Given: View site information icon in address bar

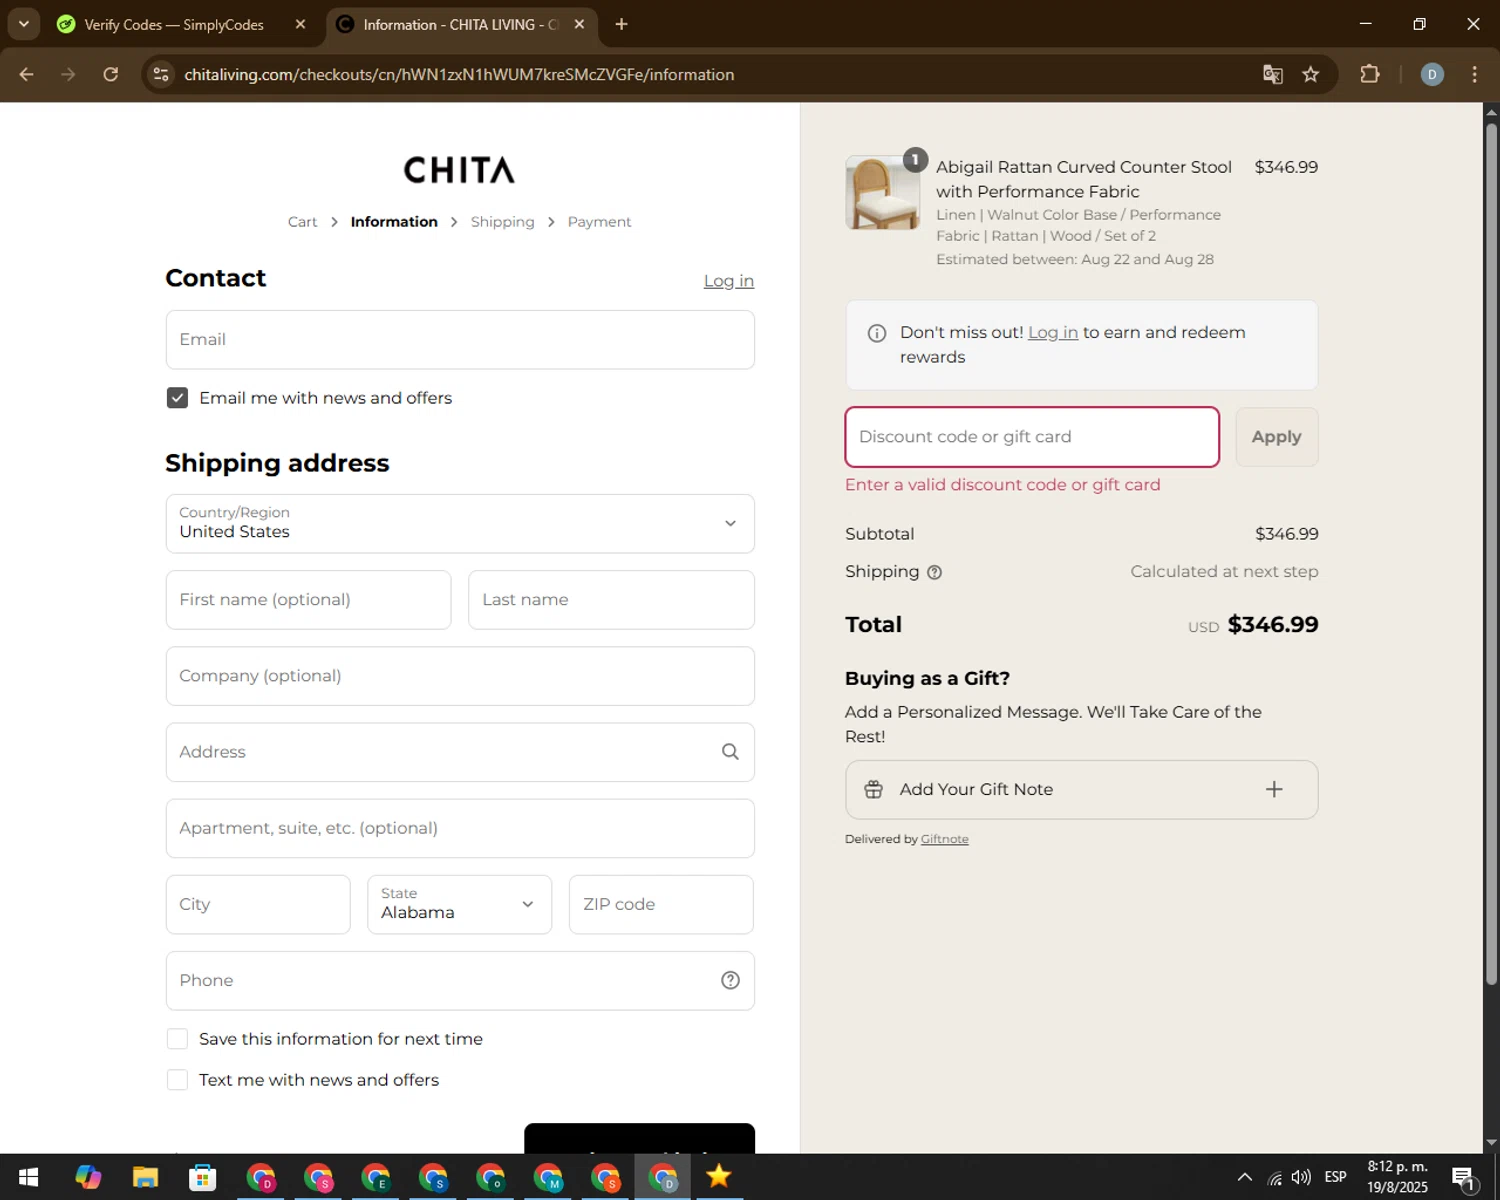Looking at the screenshot, I should click(x=161, y=74).
